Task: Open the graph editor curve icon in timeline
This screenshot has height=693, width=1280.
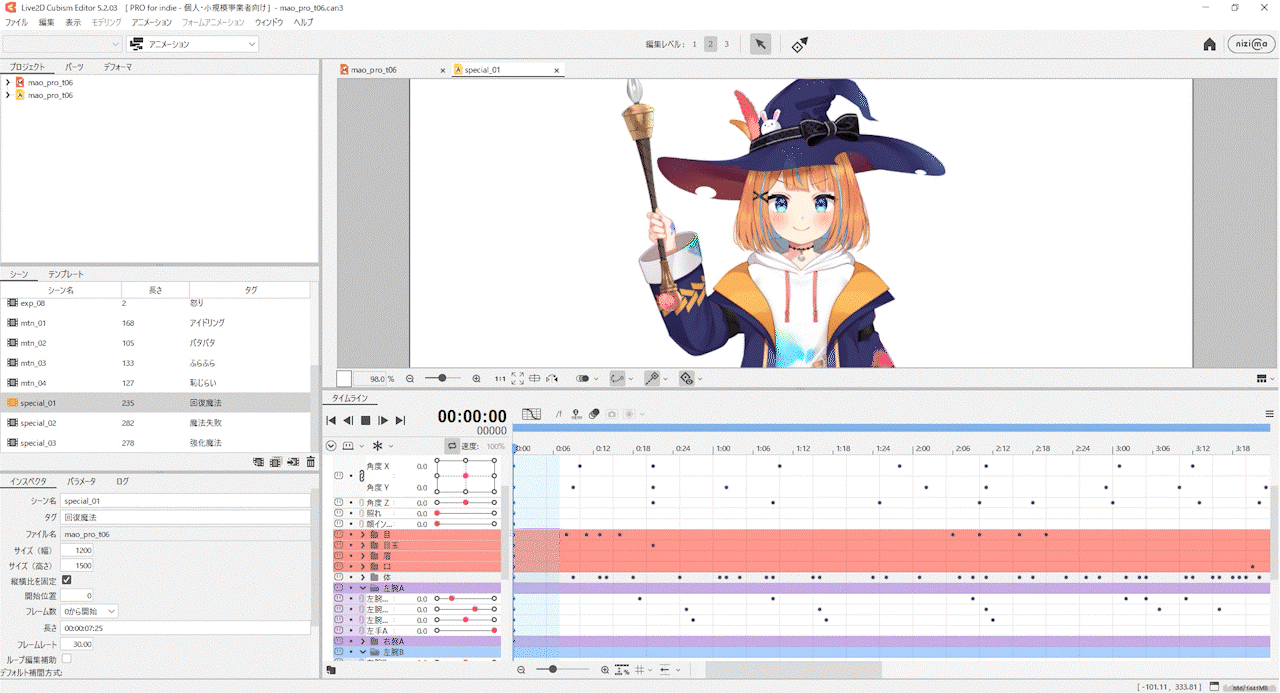Action: coord(532,414)
